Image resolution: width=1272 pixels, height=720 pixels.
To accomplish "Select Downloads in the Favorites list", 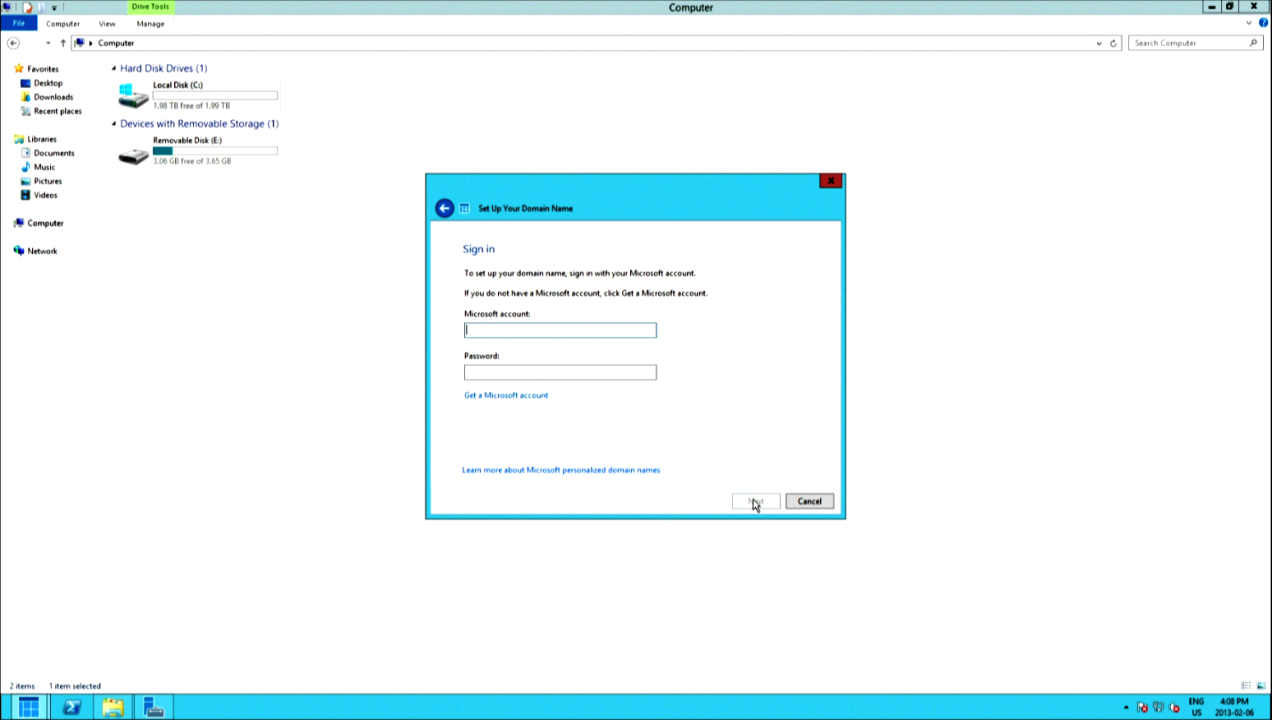I will [x=53, y=97].
